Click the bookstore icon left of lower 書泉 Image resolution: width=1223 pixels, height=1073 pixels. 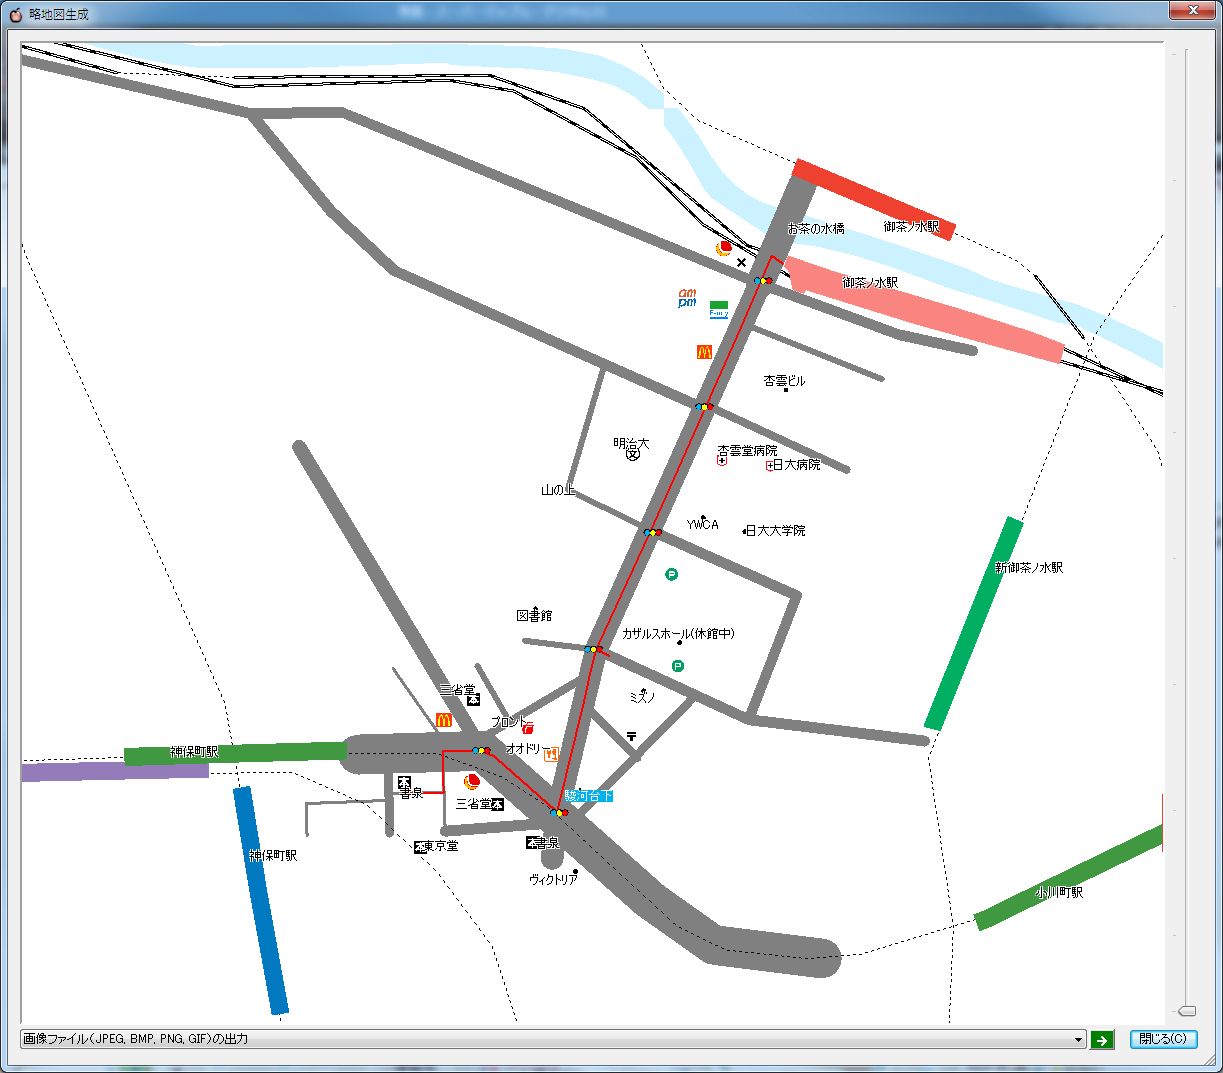pyautogui.click(x=532, y=843)
